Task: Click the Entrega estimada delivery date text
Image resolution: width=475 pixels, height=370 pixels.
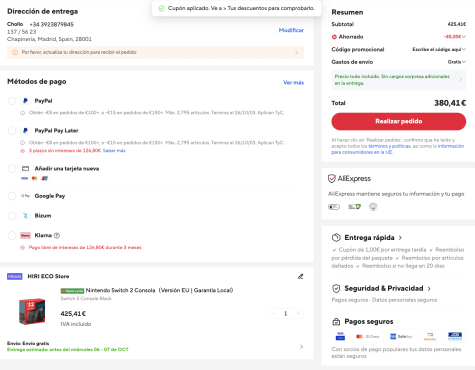Action: (68, 350)
